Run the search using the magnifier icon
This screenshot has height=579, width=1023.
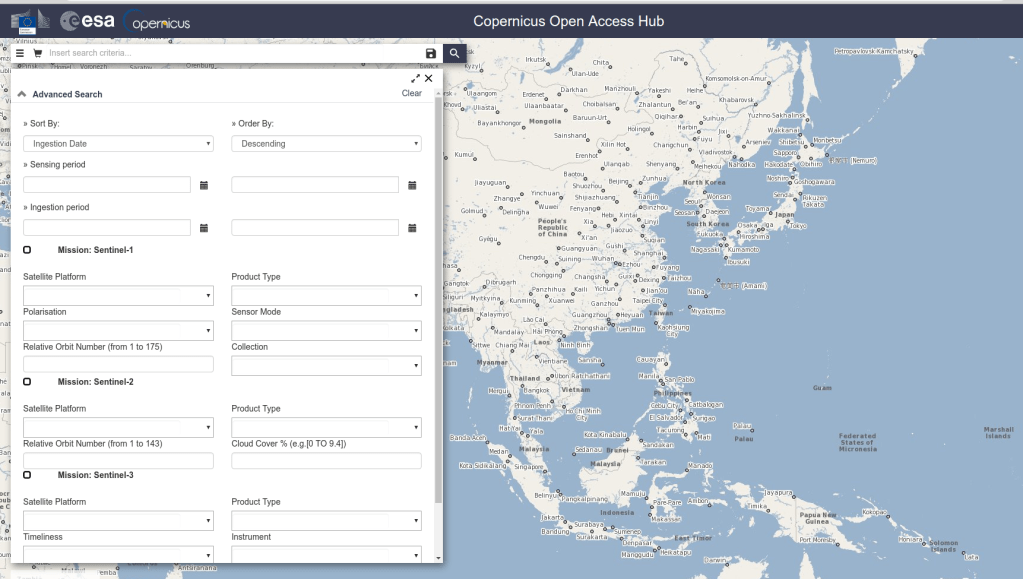click(x=454, y=53)
